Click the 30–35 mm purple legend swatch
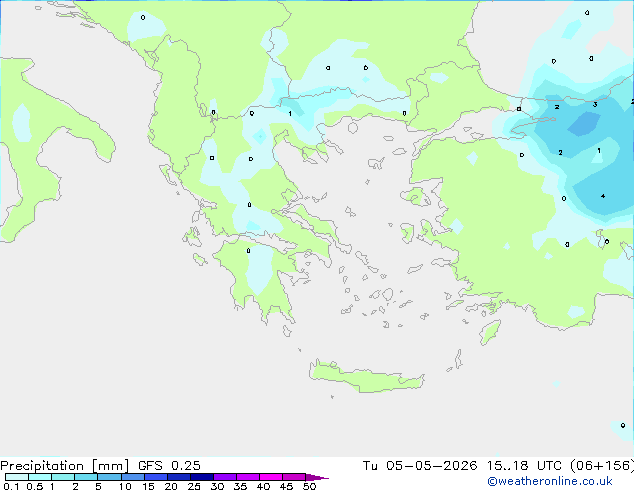Image resolution: width=634 pixels, height=490 pixels. [225, 477]
